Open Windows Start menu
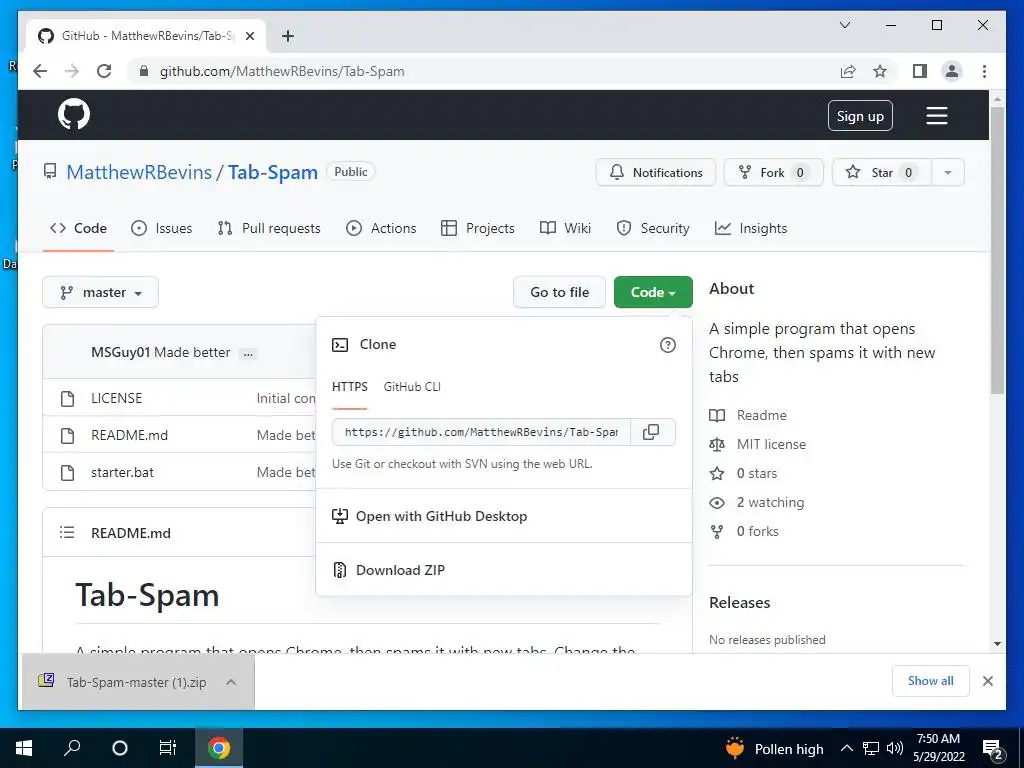The height and width of the screenshot is (768, 1024). pyautogui.click(x=24, y=748)
